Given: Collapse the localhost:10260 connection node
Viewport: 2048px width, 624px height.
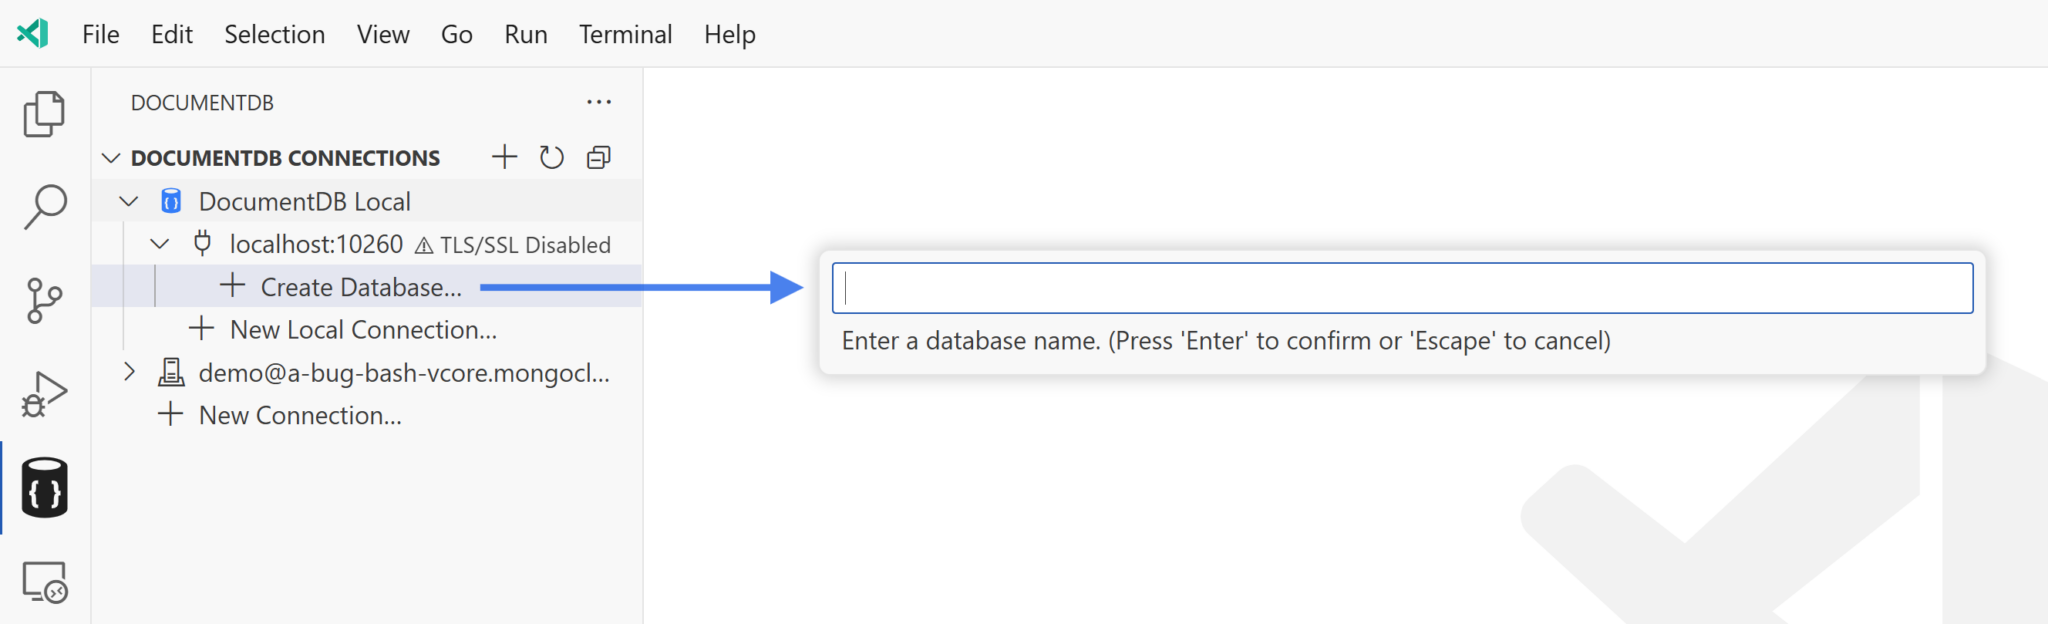Looking at the screenshot, I should click(x=160, y=244).
